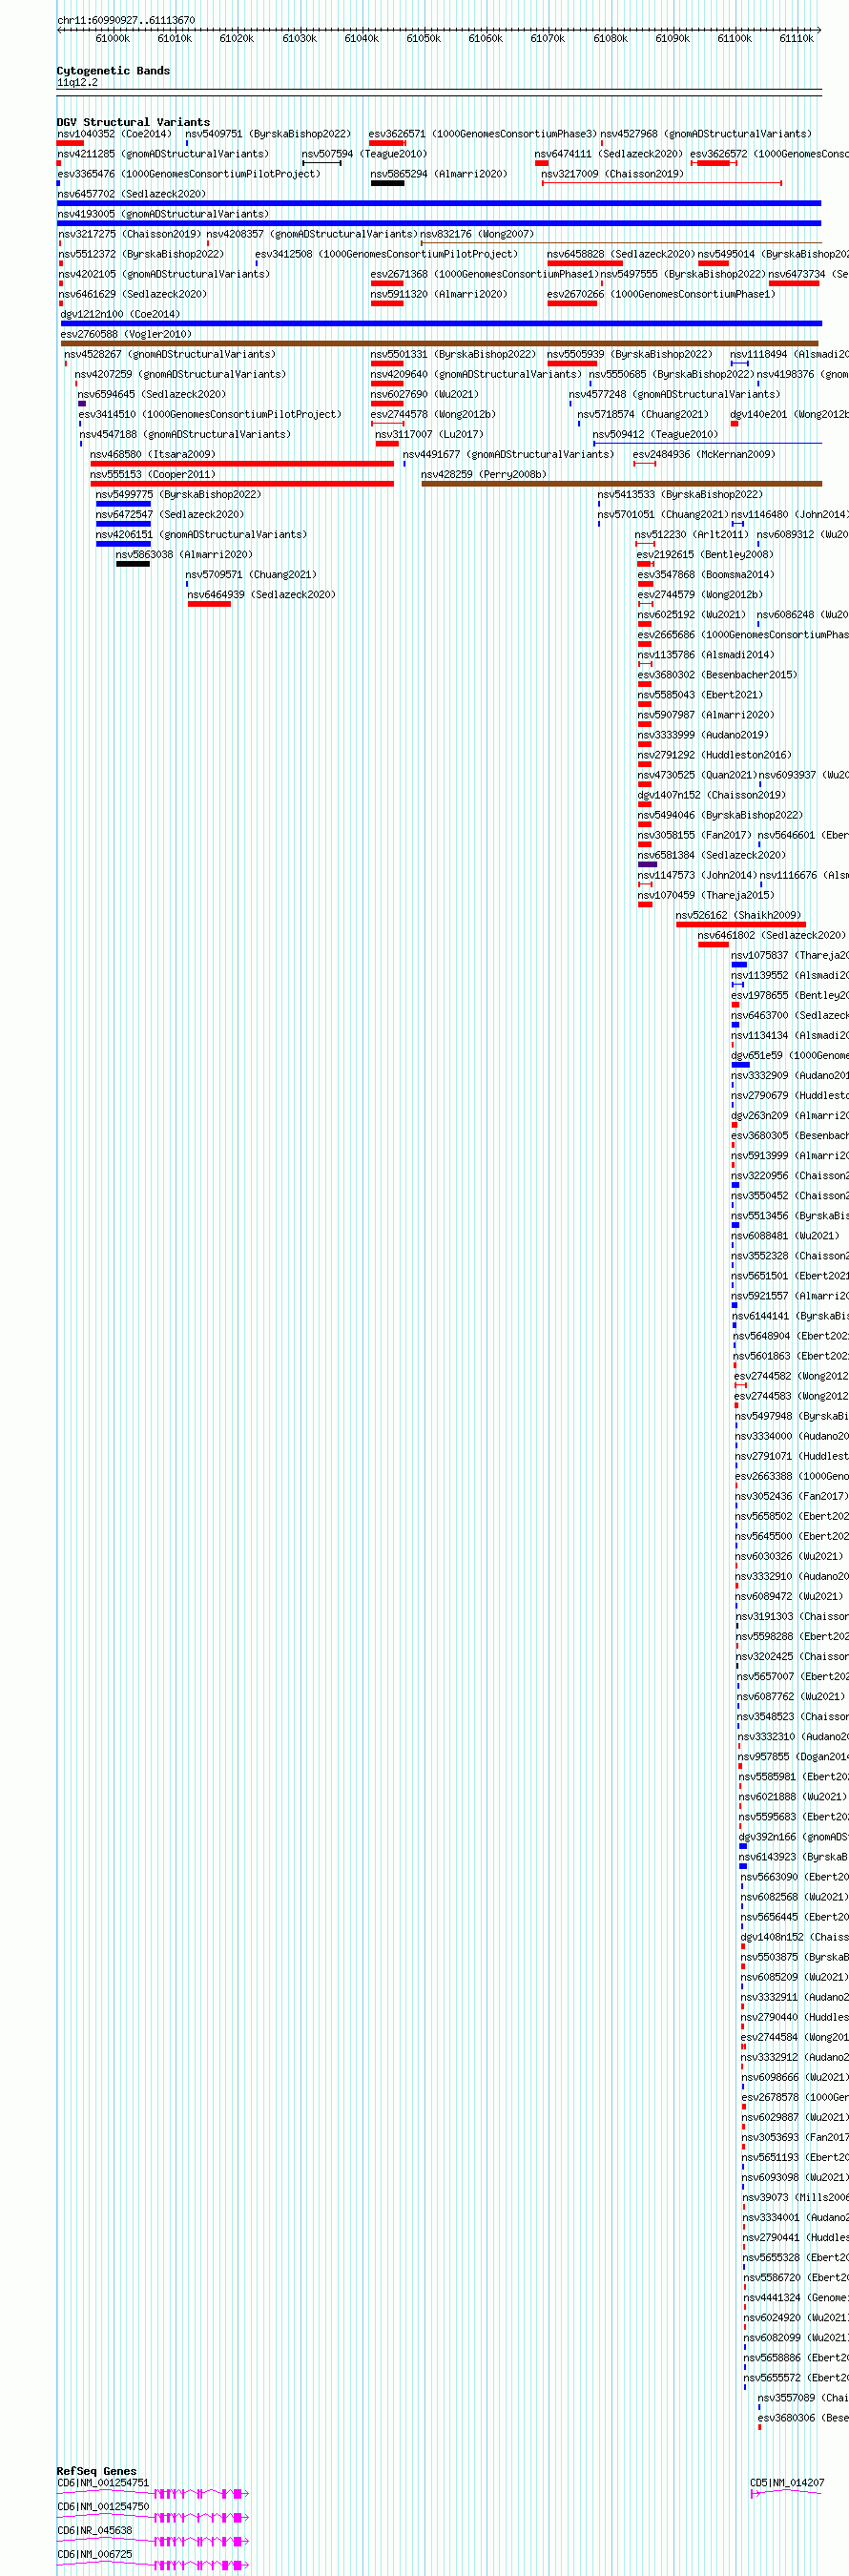Viewport: 849px width, 2576px height.
Task: Click the nsv3117007 (Lu2017) label
Action: tap(429, 434)
